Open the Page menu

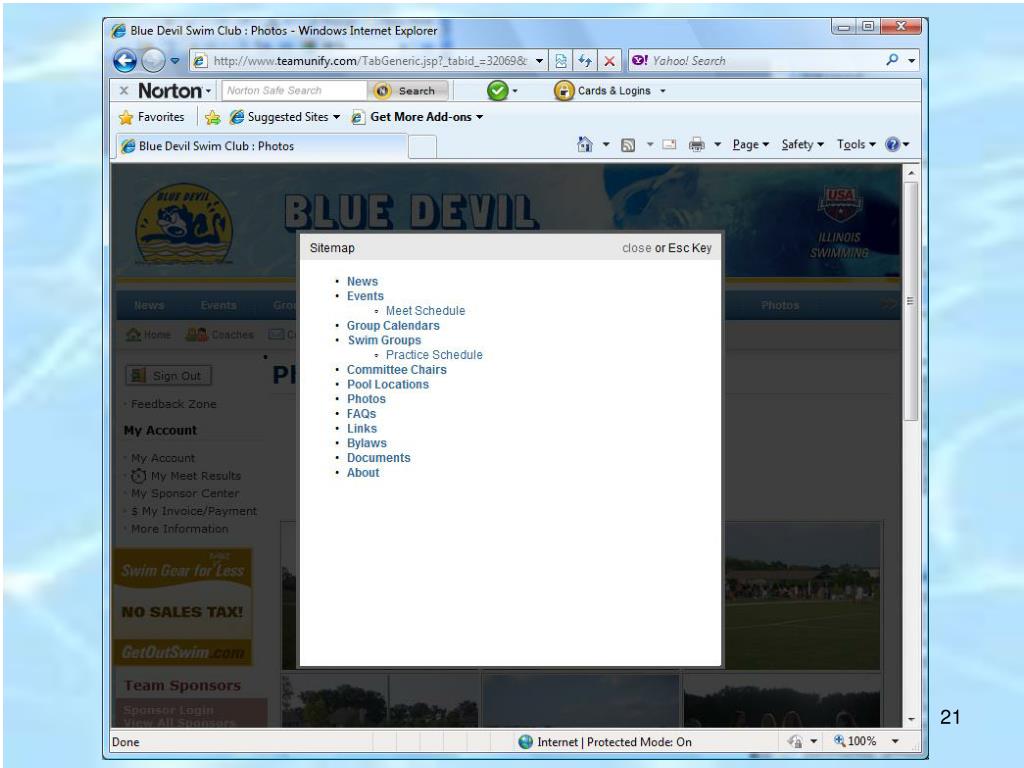(x=750, y=144)
